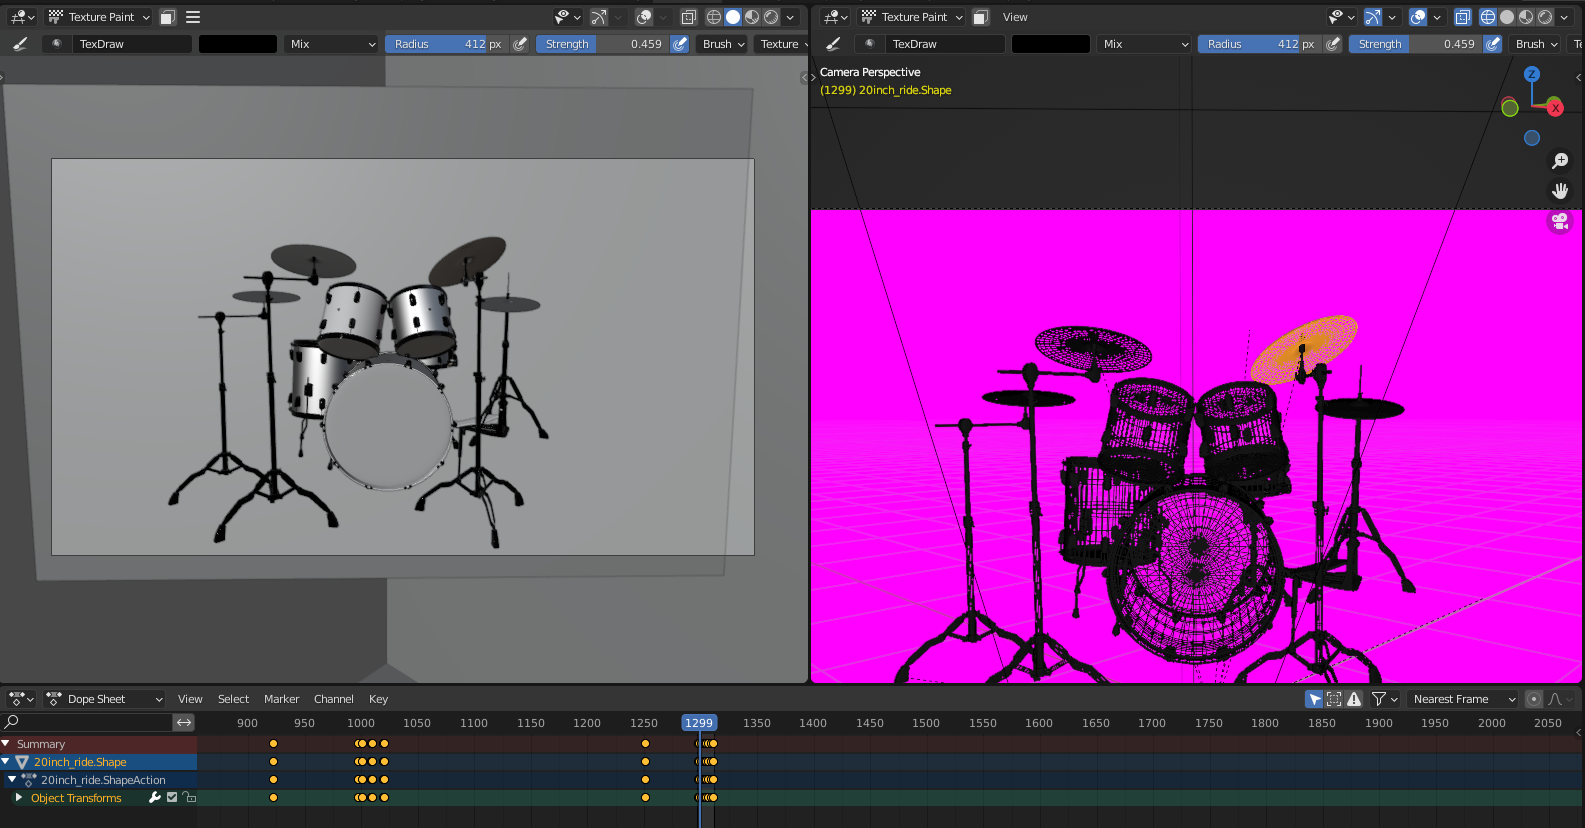The height and width of the screenshot is (828, 1585).
Task: Open the Key menu in Dope Sheet
Action: pos(378,699)
